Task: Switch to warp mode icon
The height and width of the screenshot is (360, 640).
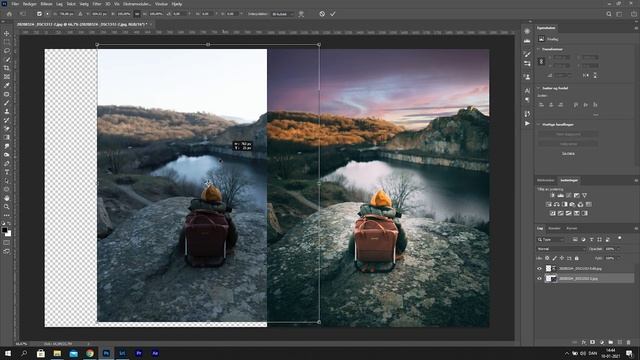Action: click(x=301, y=14)
